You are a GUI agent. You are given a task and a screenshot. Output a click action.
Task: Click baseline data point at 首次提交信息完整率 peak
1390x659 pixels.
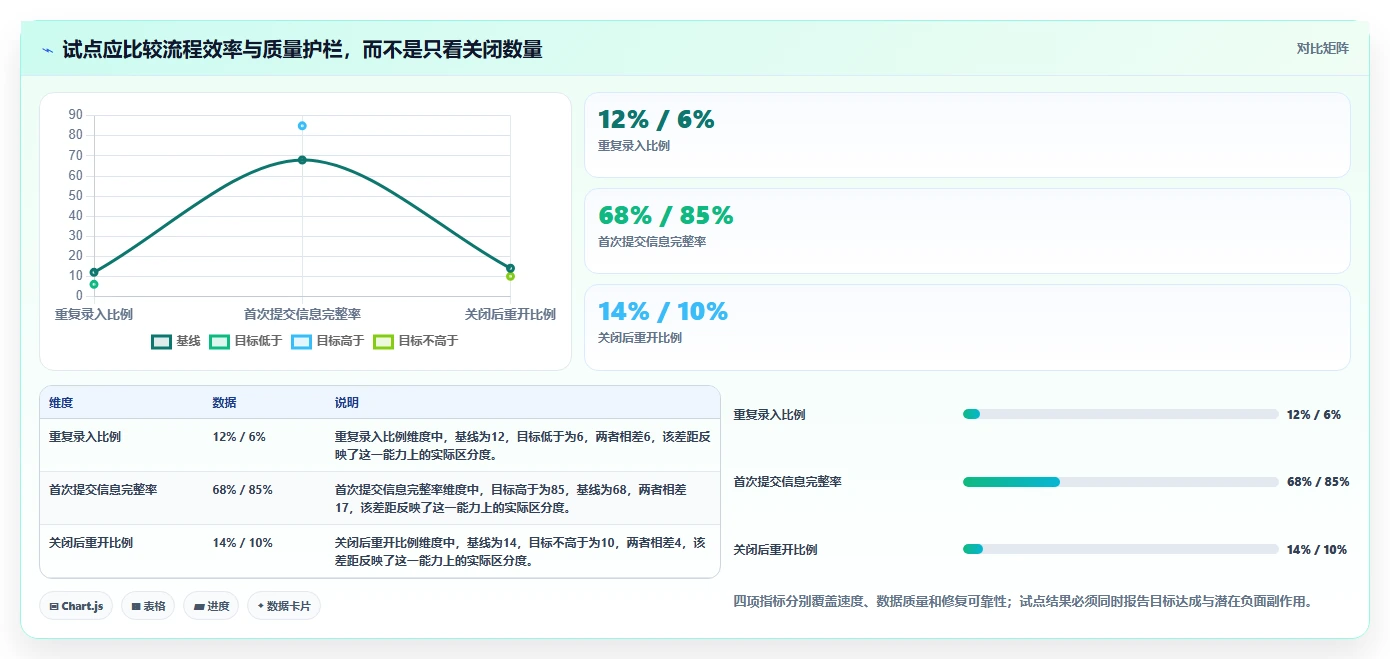click(x=302, y=160)
